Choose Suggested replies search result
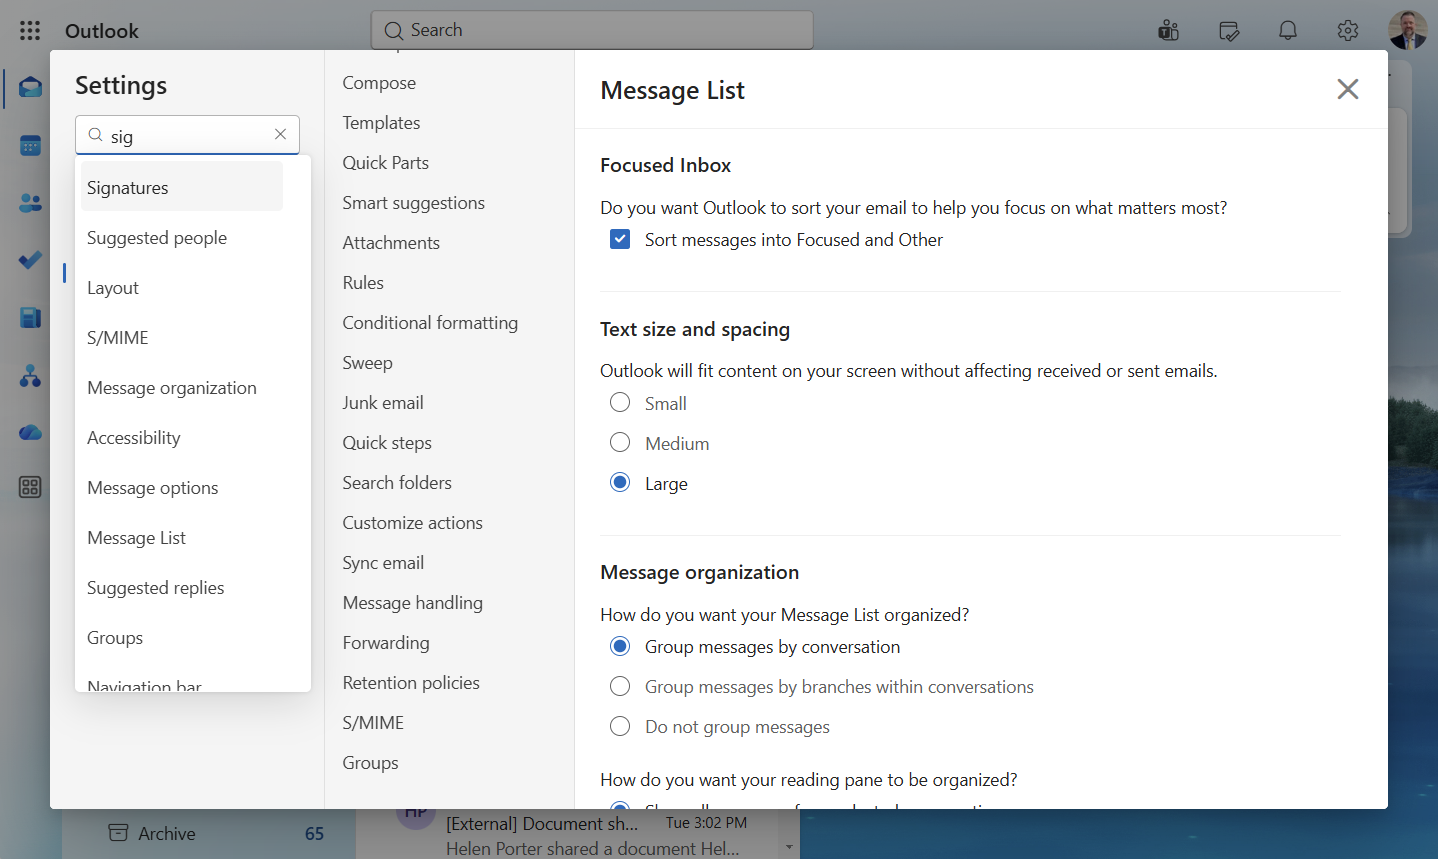The width and height of the screenshot is (1438, 859). (x=182, y=587)
